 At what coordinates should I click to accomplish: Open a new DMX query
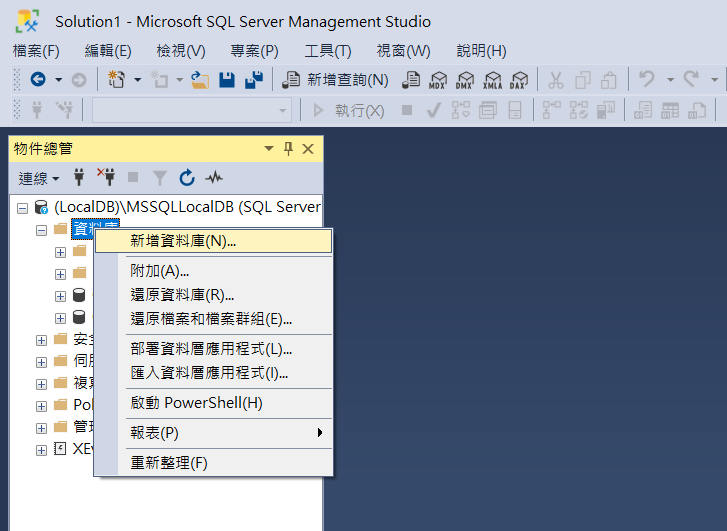coord(465,80)
